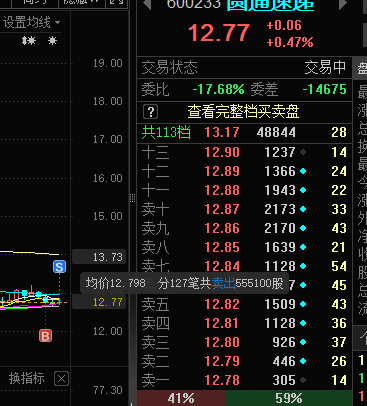Click the previous stock left arrow
Viewport: 367px width, 406px height.
pos(147,4)
